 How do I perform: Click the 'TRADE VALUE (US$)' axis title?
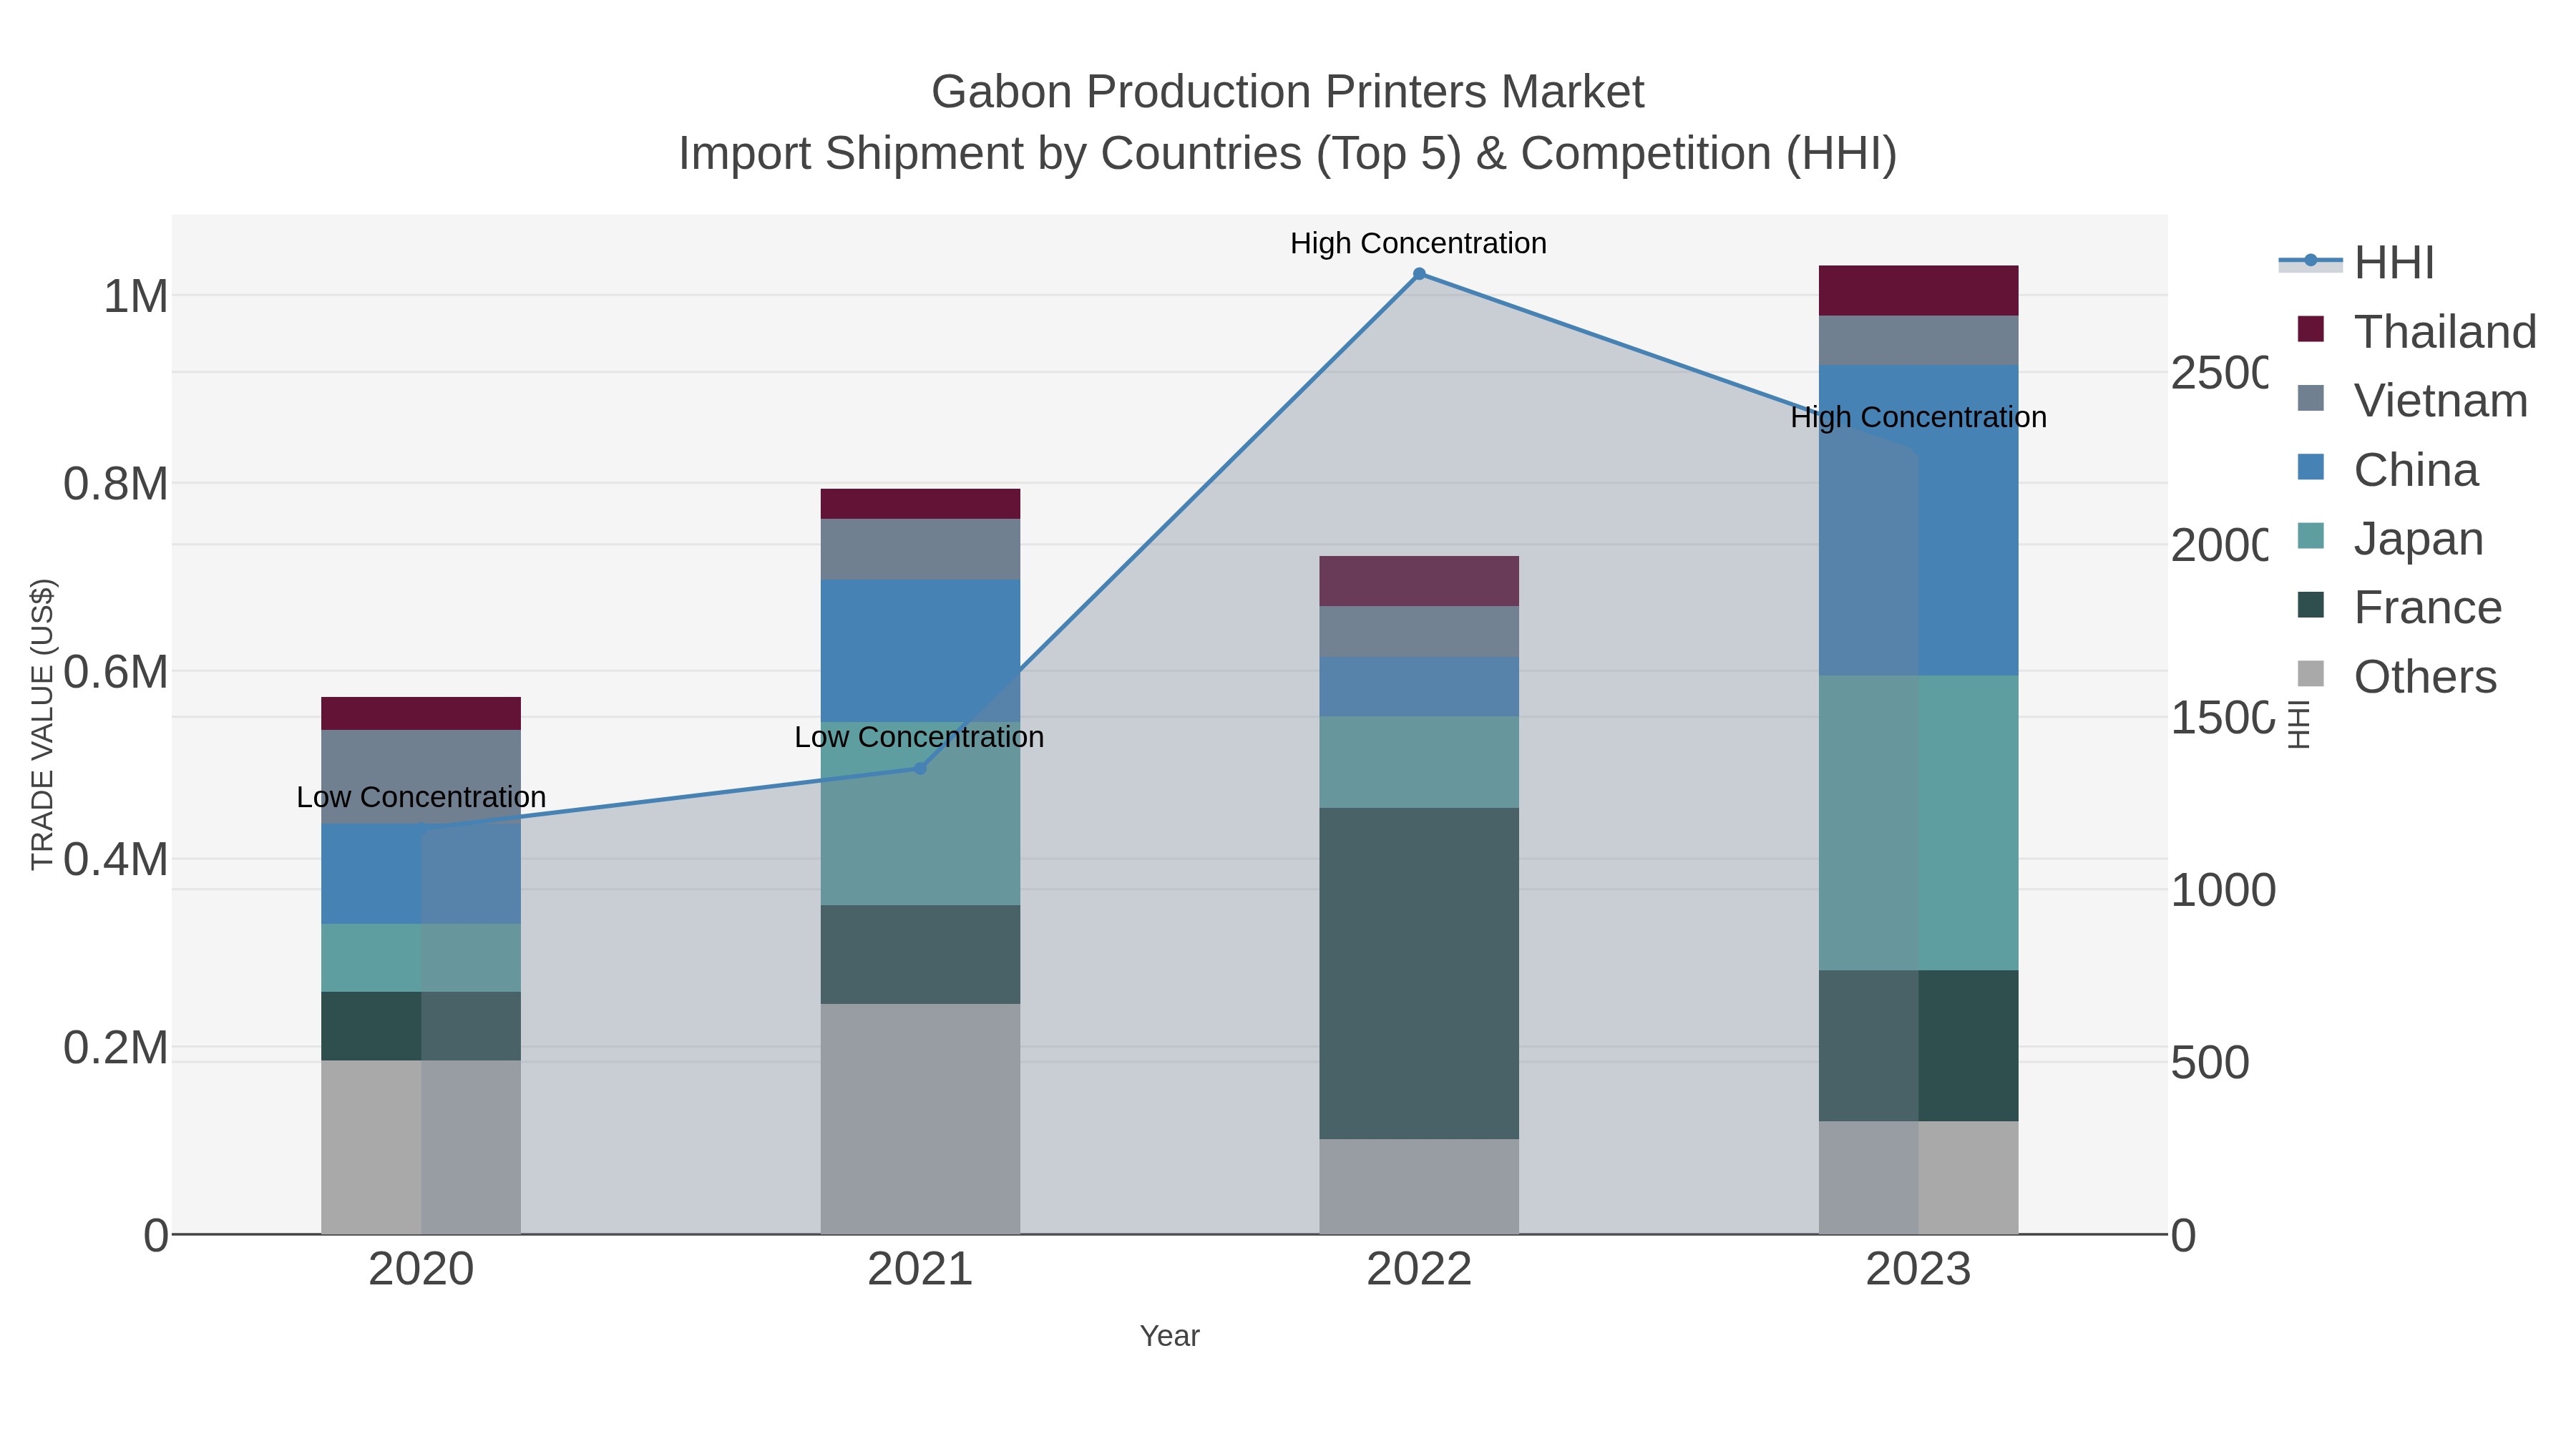[42, 724]
